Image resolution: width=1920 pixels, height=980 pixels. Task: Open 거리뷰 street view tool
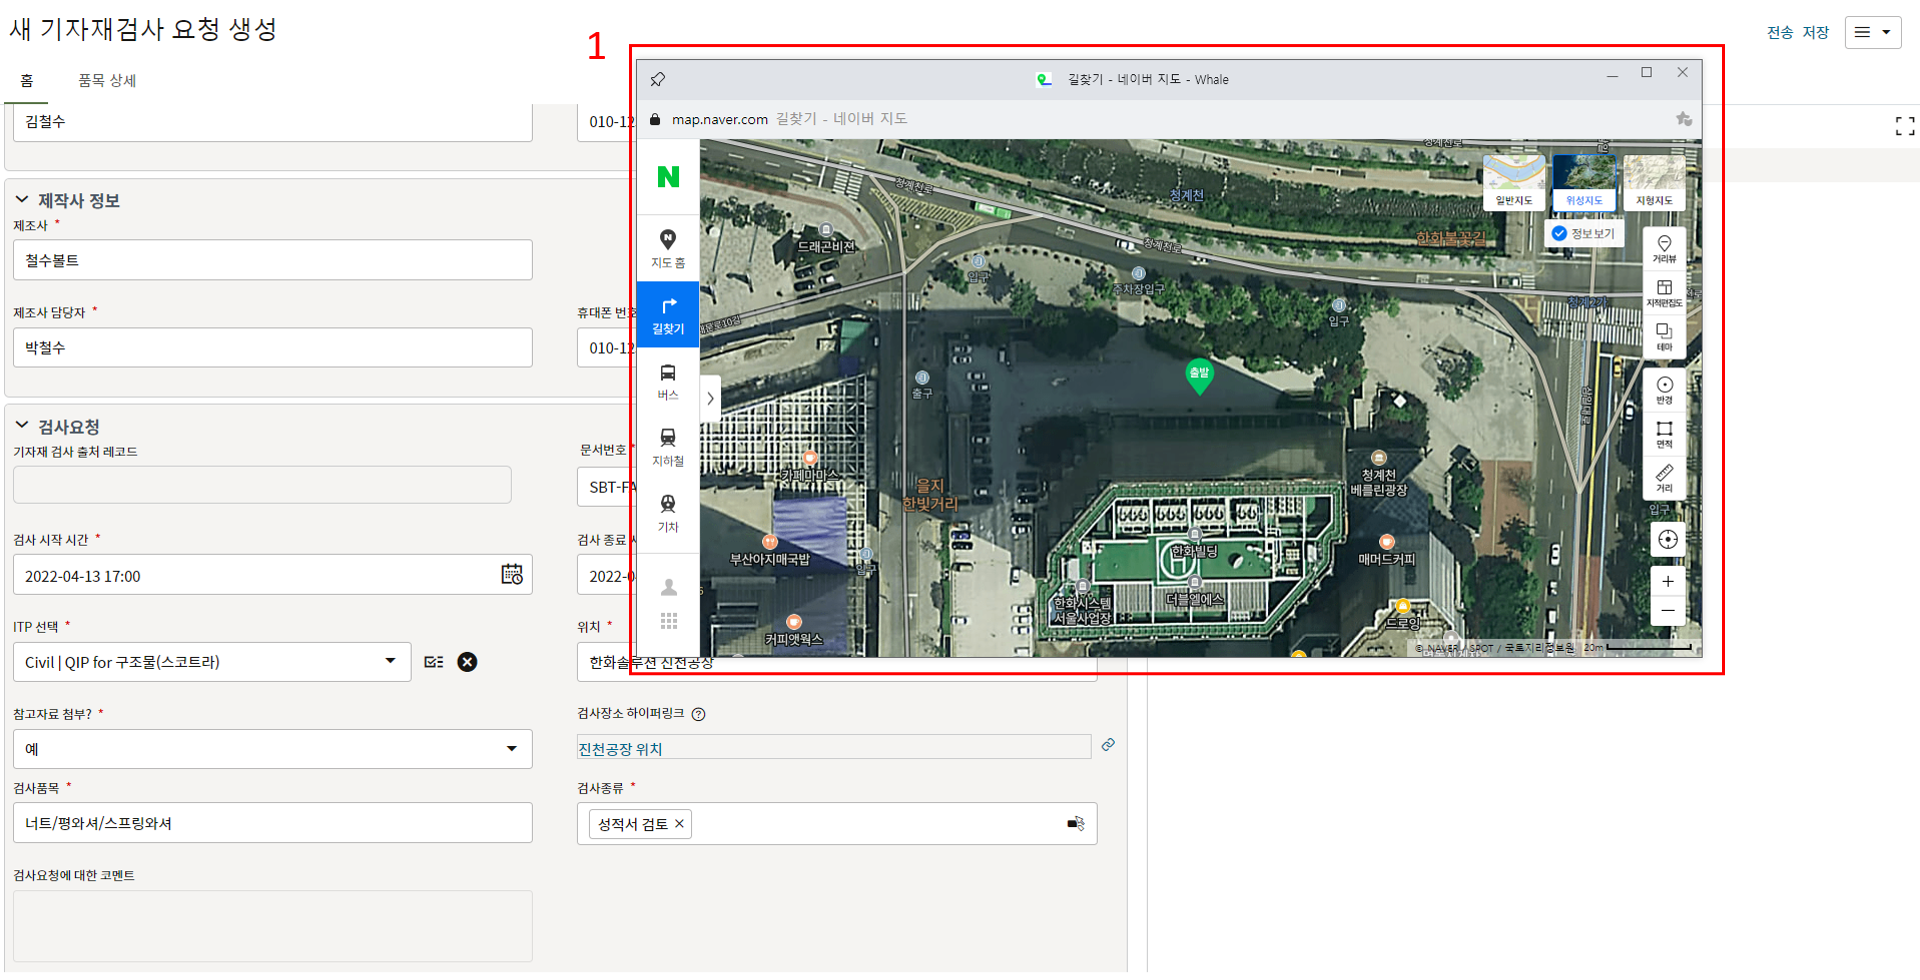pyautogui.click(x=1664, y=248)
